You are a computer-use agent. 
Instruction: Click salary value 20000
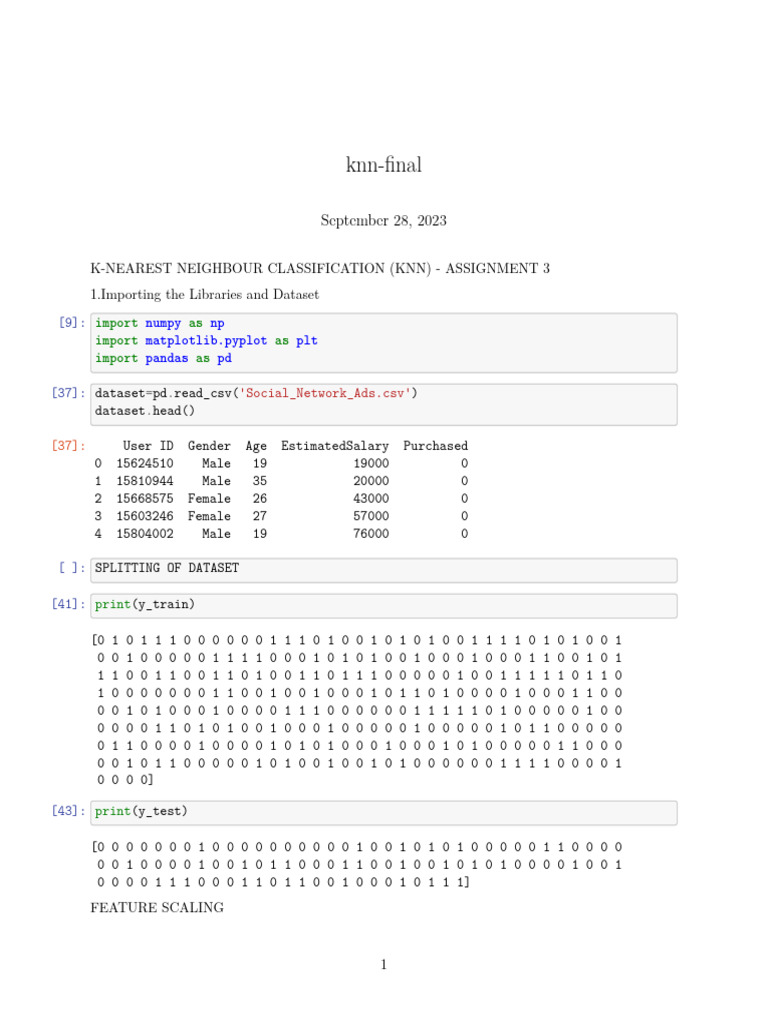pyautogui.click(x=371, y=481)
